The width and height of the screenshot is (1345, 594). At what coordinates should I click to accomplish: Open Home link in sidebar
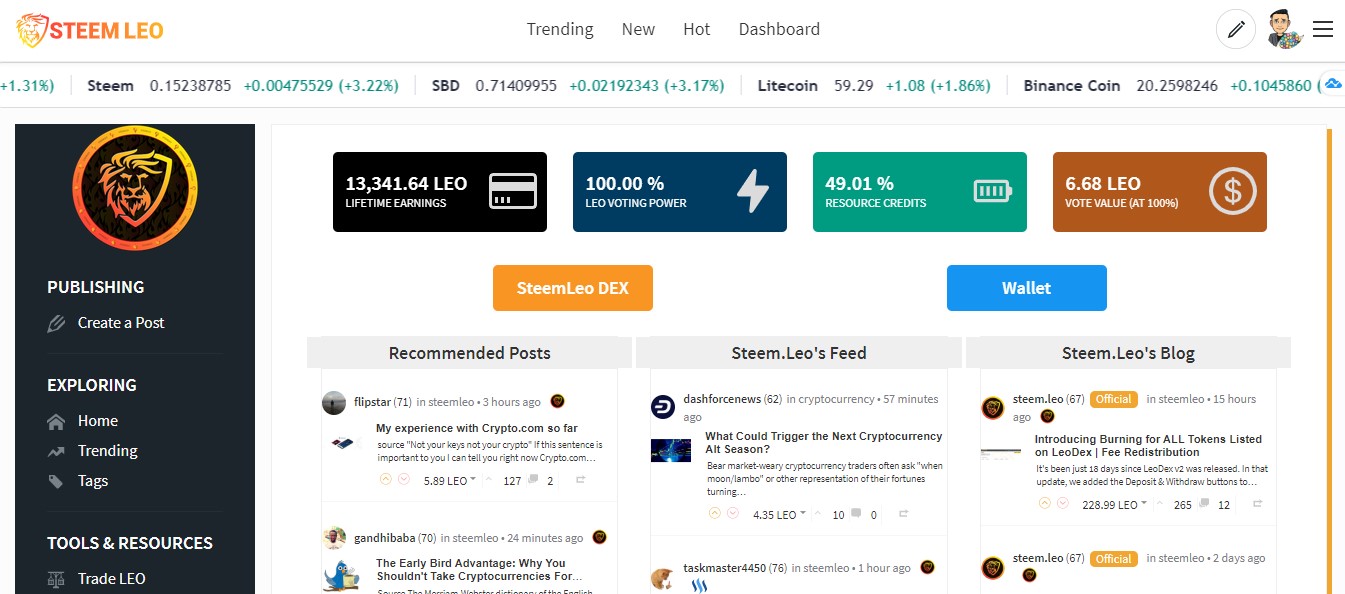coord(98,421)
